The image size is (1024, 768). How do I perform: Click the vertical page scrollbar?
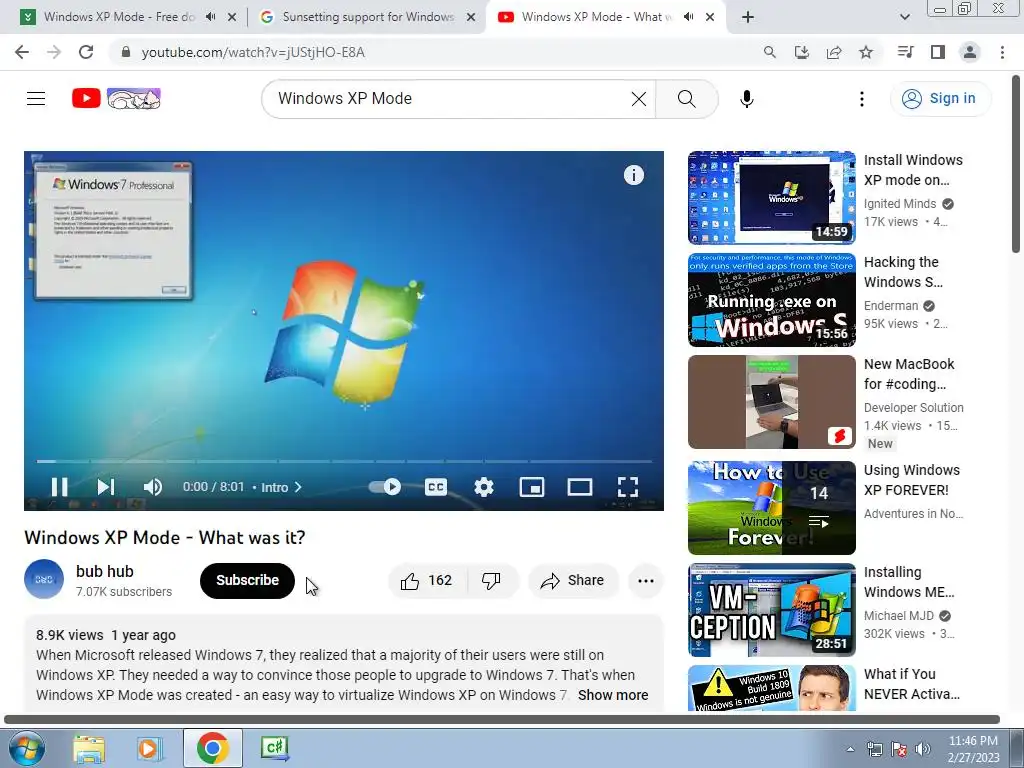click(1016, 163)
